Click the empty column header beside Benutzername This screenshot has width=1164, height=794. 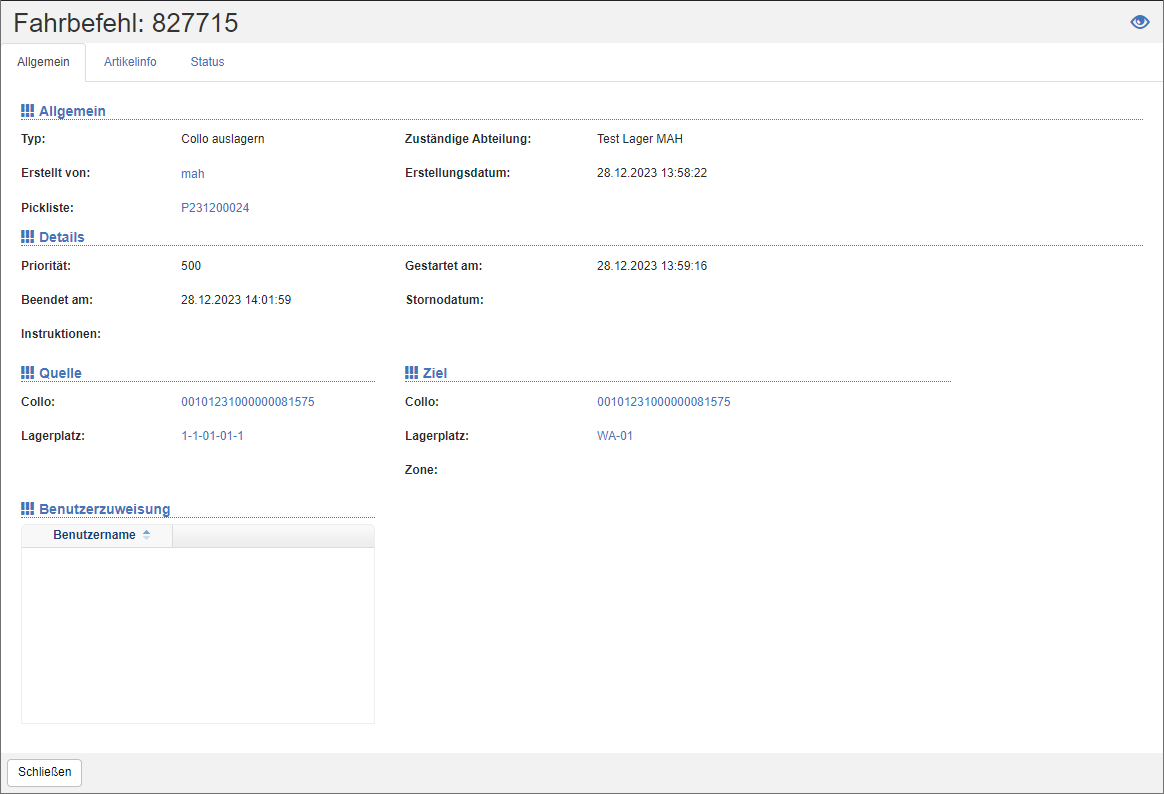(x=272, y=535)
